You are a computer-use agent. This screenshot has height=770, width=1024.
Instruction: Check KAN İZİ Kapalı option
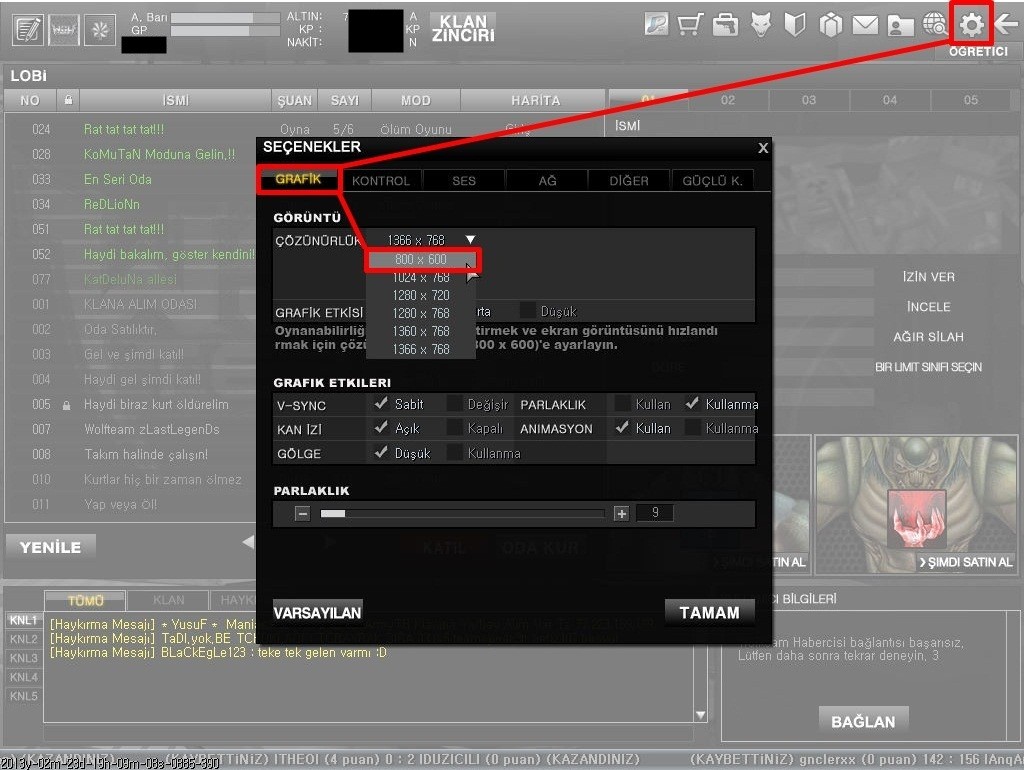coord(454,428)
